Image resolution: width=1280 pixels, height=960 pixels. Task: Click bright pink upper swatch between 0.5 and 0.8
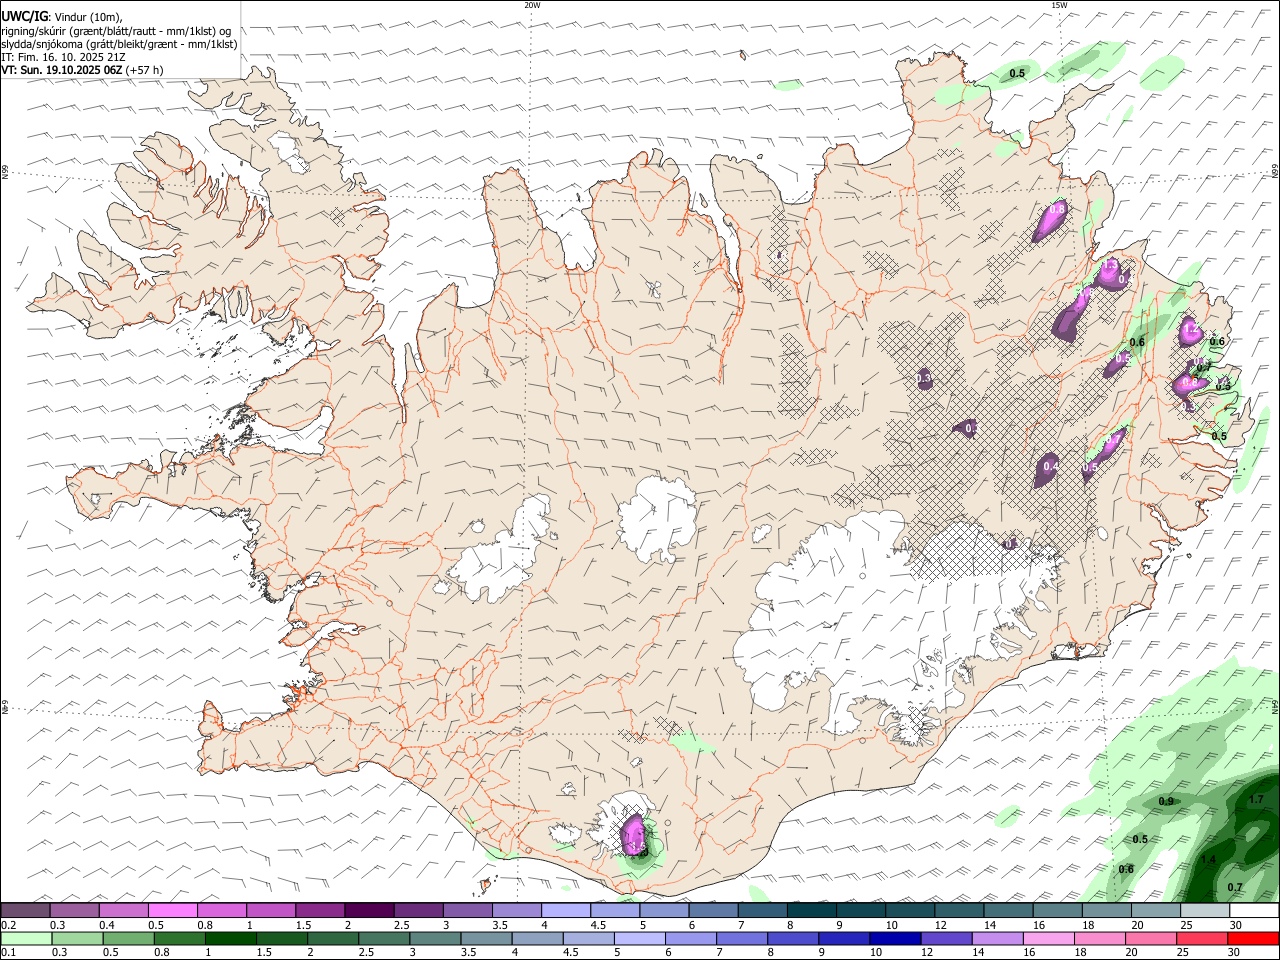pos(172,910)
